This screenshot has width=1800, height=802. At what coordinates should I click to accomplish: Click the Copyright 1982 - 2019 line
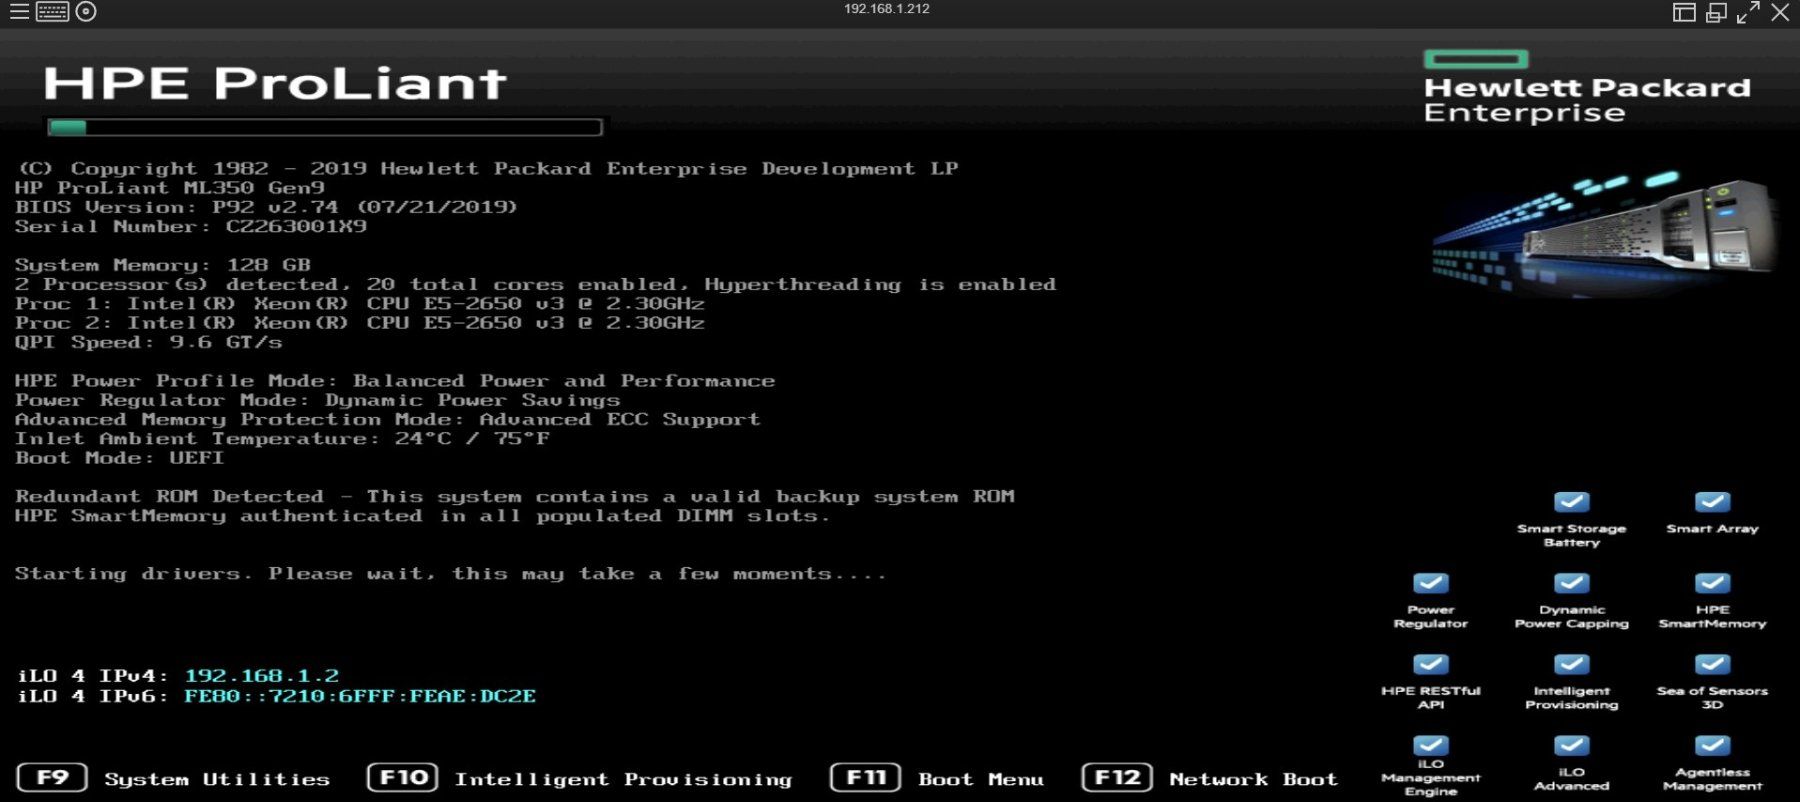(489, 169)
